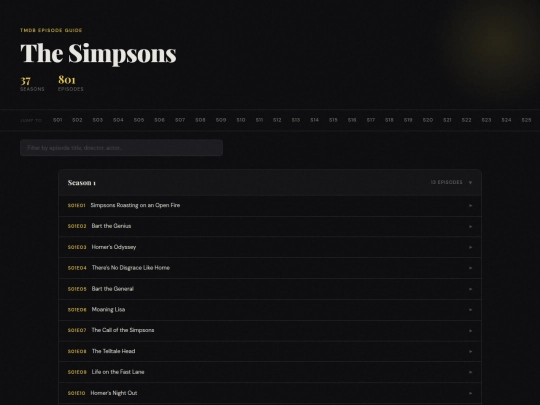Image resolution: width=540 pixels, height=405 pixels.
Task: Open episode Homer's Odyssey
Action: [x=114, y=247]
